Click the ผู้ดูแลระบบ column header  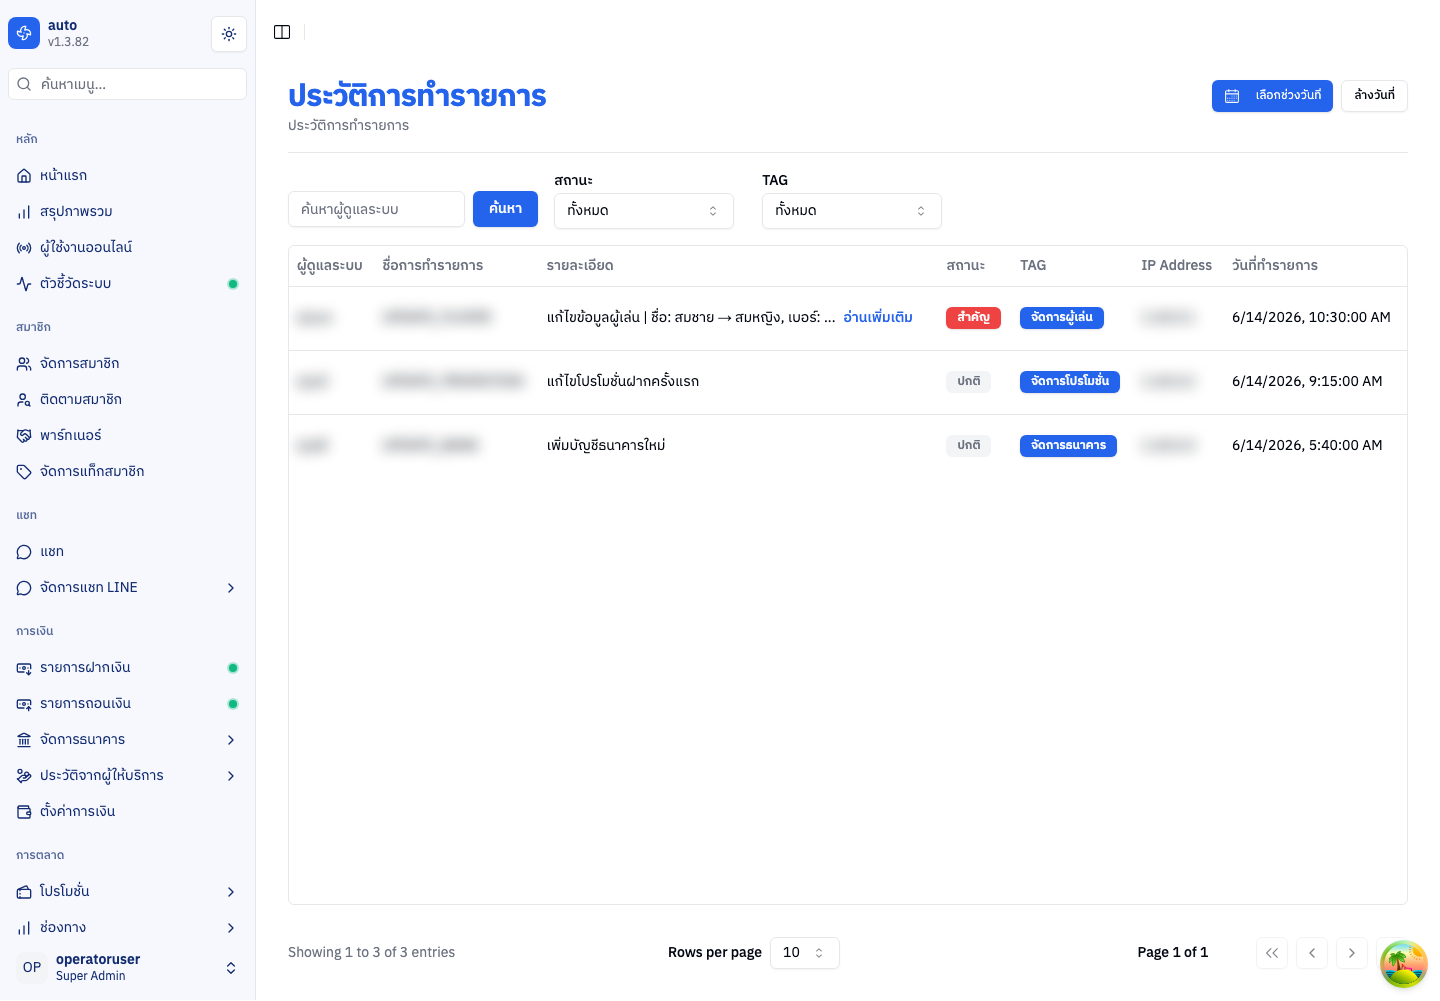coord(330,266)
